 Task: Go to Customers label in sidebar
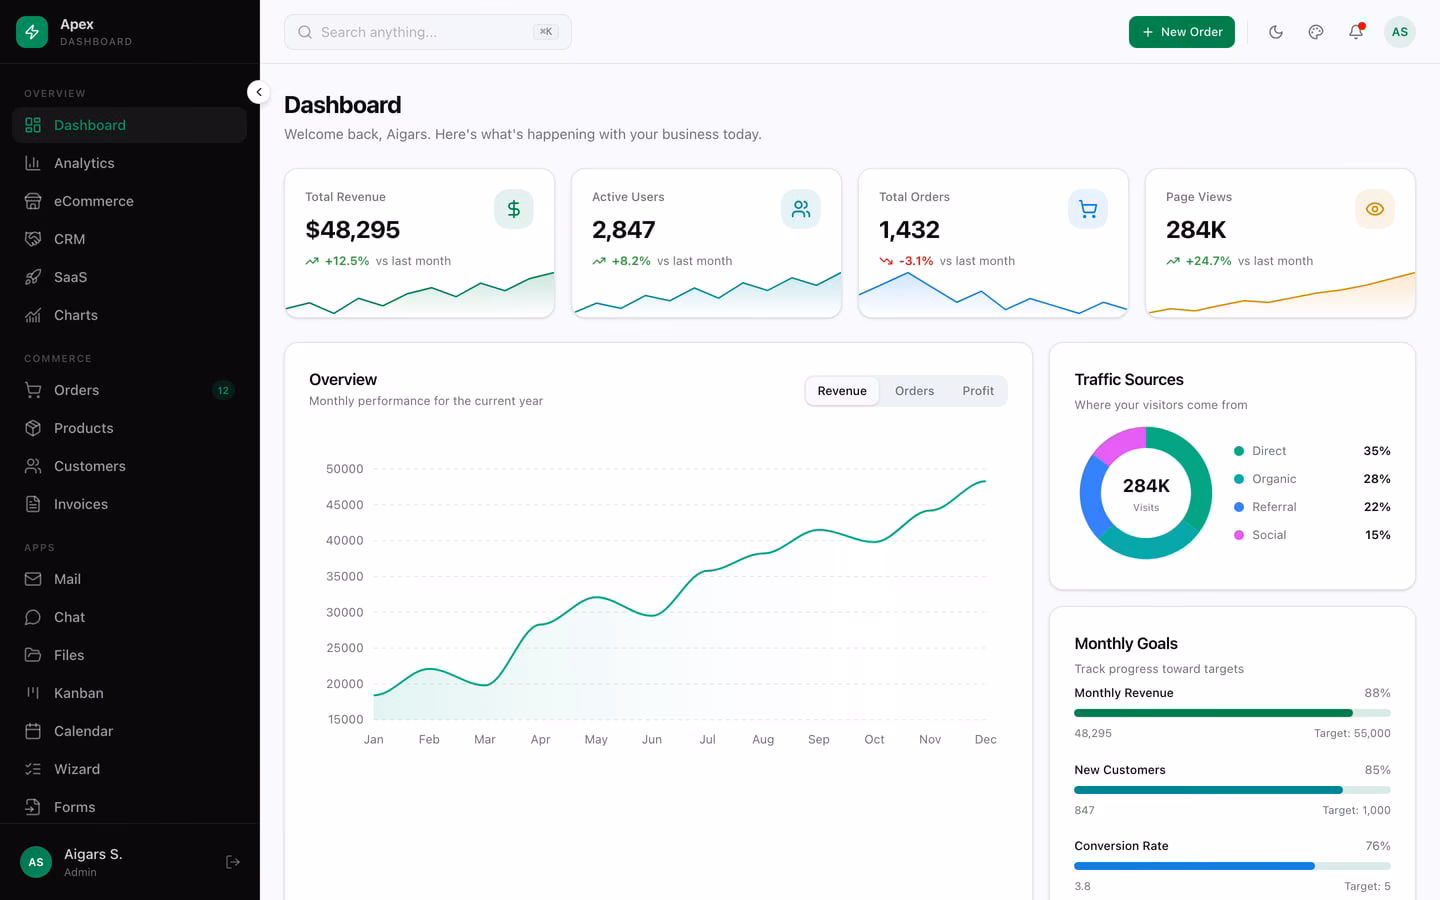(90, 466)
